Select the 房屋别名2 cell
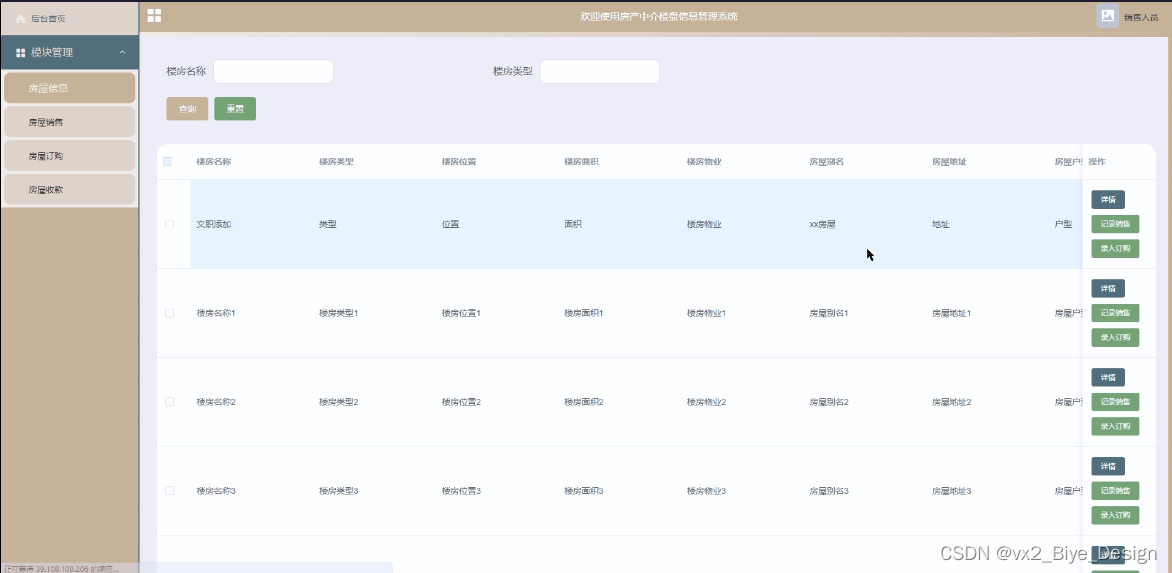This screenshot has height=573, width=1172. [x=829, y=402]
